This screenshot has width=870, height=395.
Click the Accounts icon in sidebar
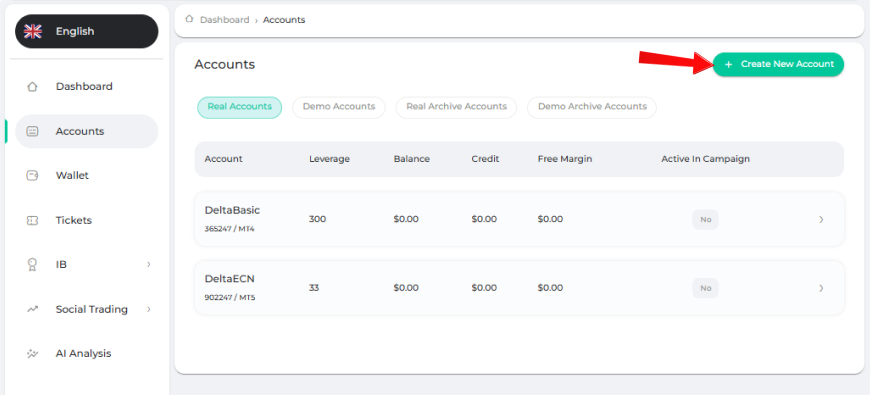pyautogui.click(x=32, y=131)
